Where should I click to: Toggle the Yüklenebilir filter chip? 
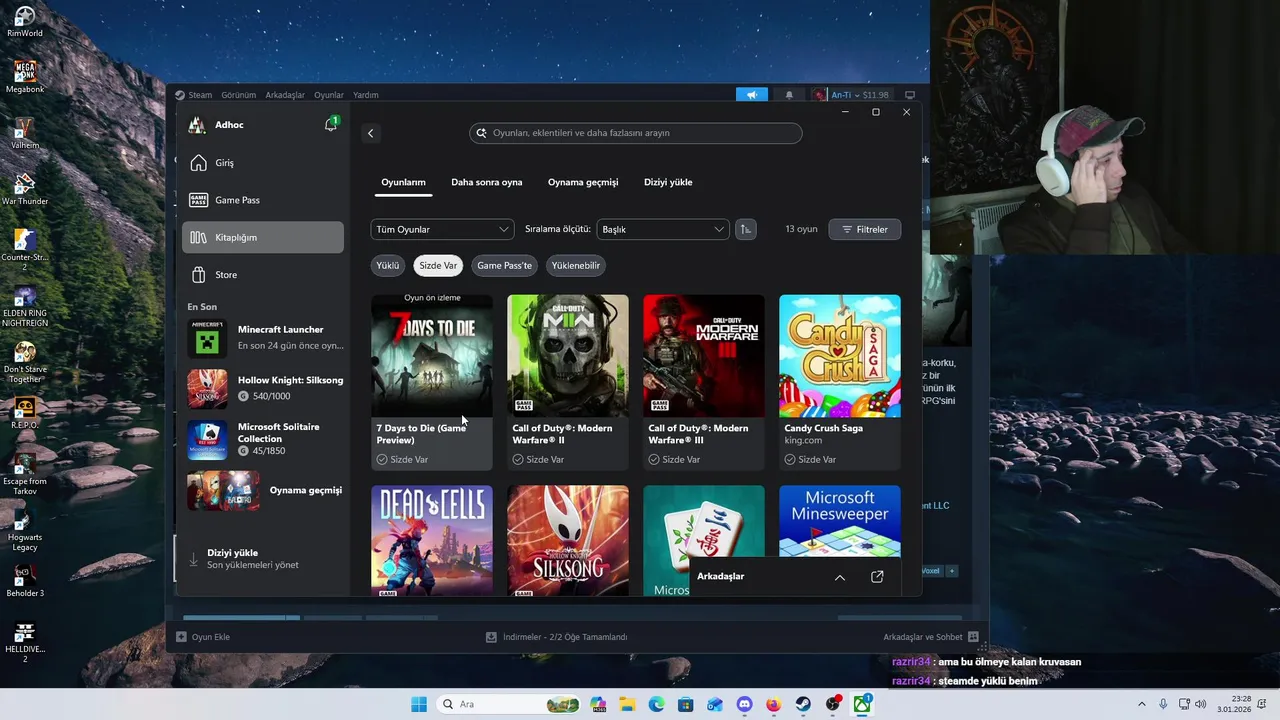pyautogui.click(x=576, y=265)
